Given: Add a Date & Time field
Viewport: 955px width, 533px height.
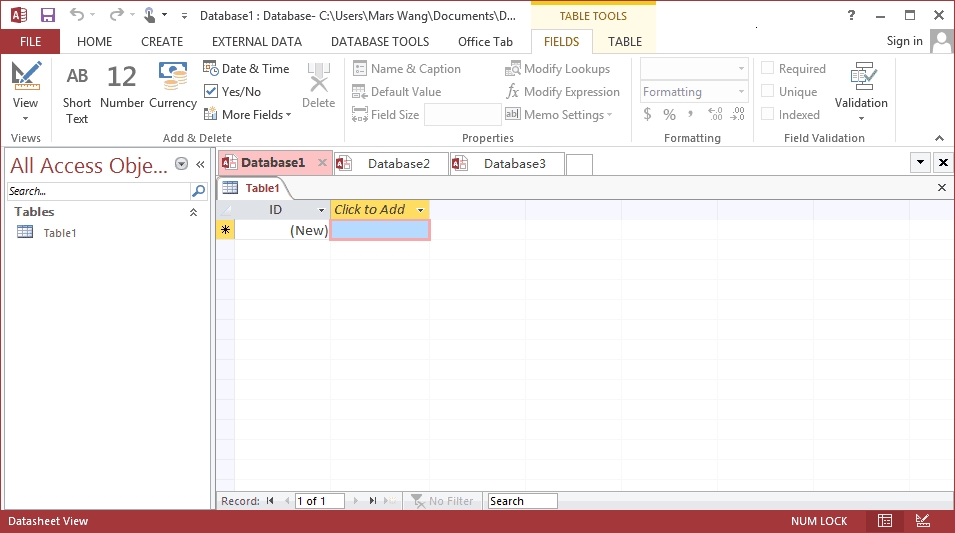Looking at the screenshot, I should pyautogui.click(x=247, y=69).
